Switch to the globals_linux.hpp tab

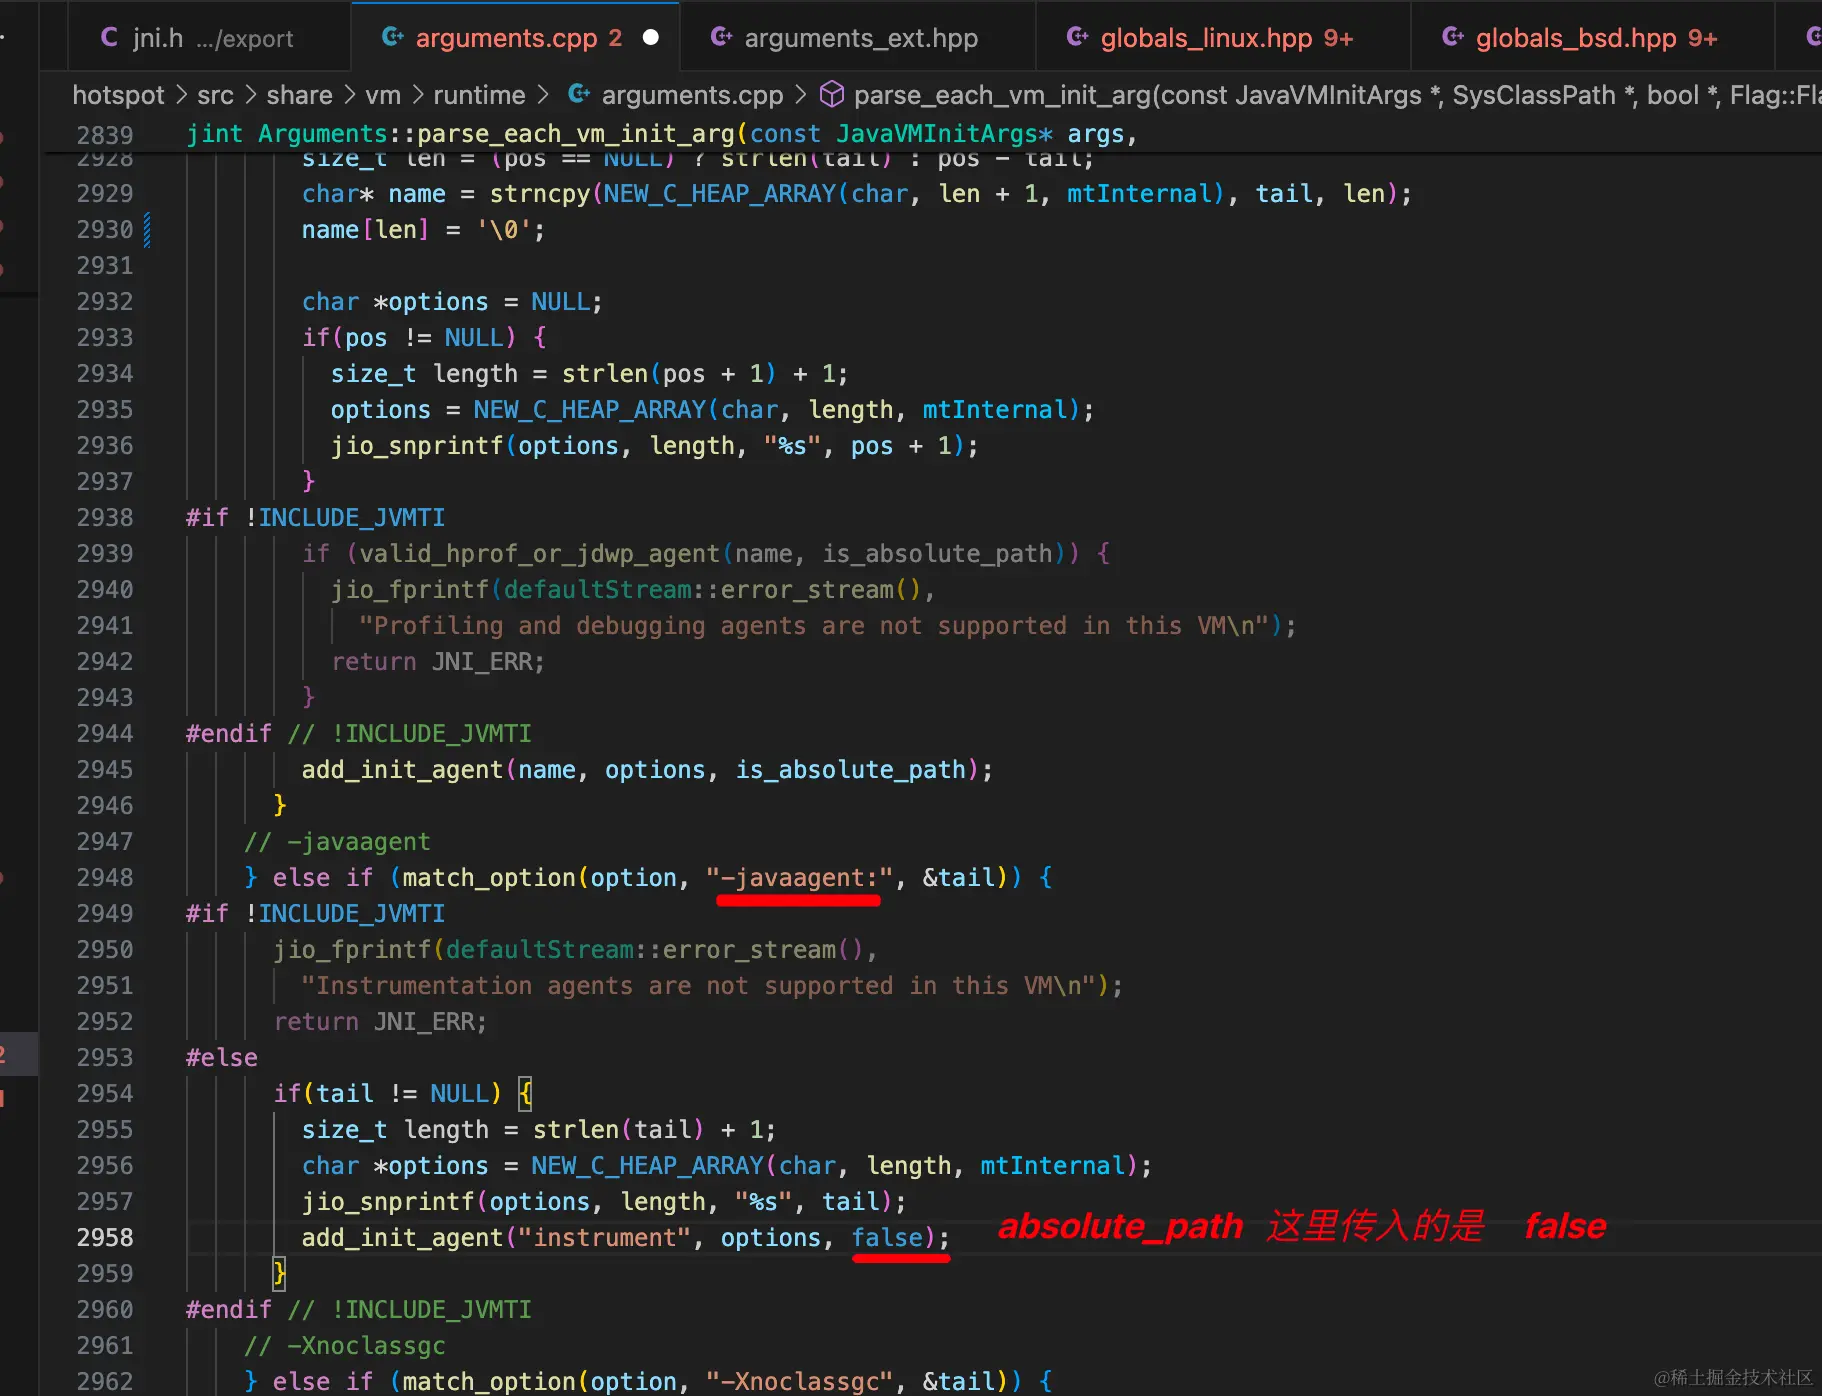1224,38
